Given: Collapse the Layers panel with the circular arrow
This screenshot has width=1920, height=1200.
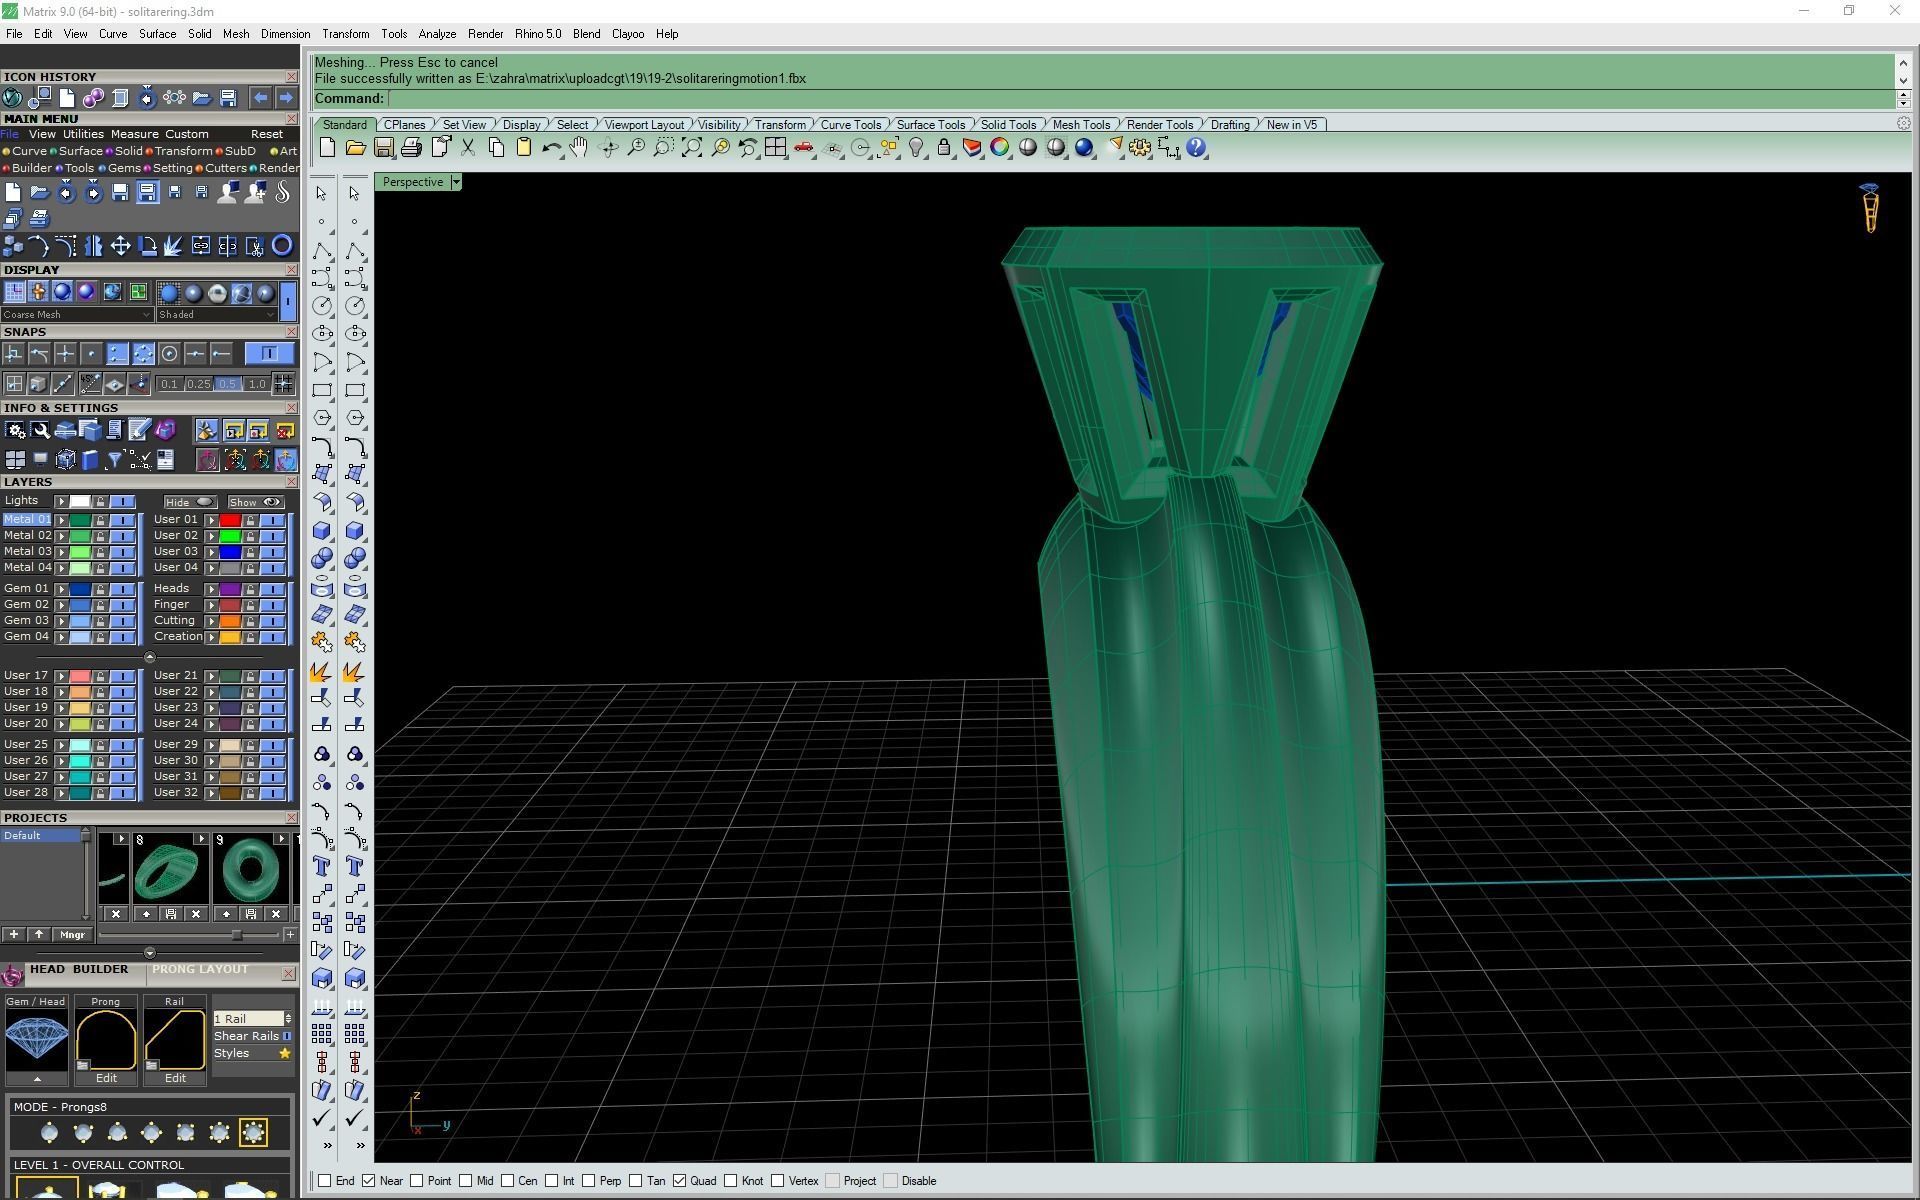Looking at the screenshot, I should coord(150,657).
